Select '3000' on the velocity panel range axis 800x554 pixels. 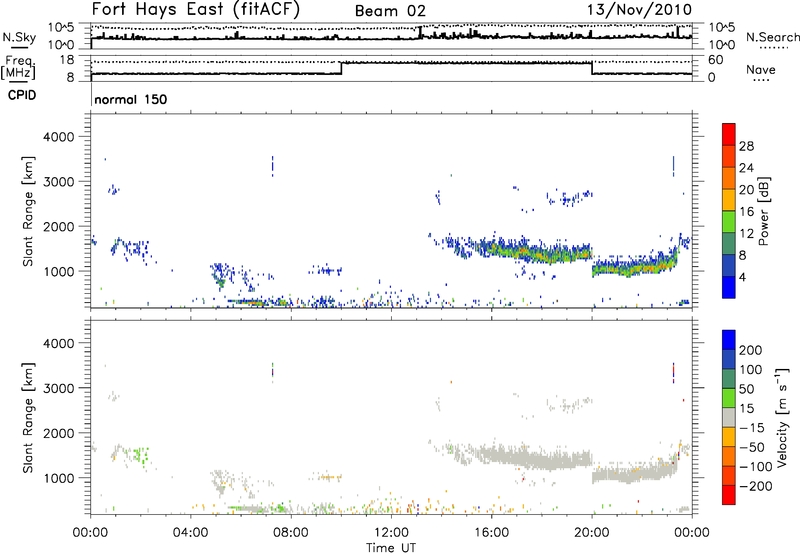[59, 388]
